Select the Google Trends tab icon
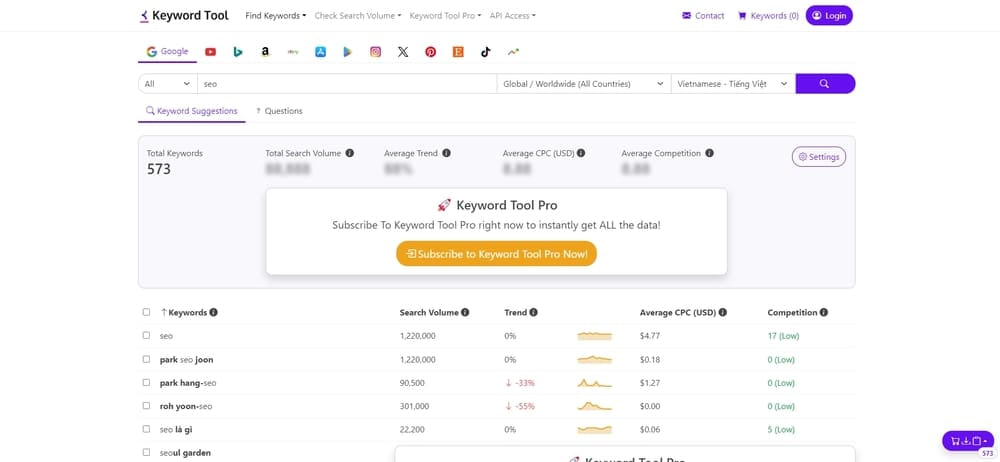Image resolution: width=1000 pixels, height=462 pixels. [513, 52]
